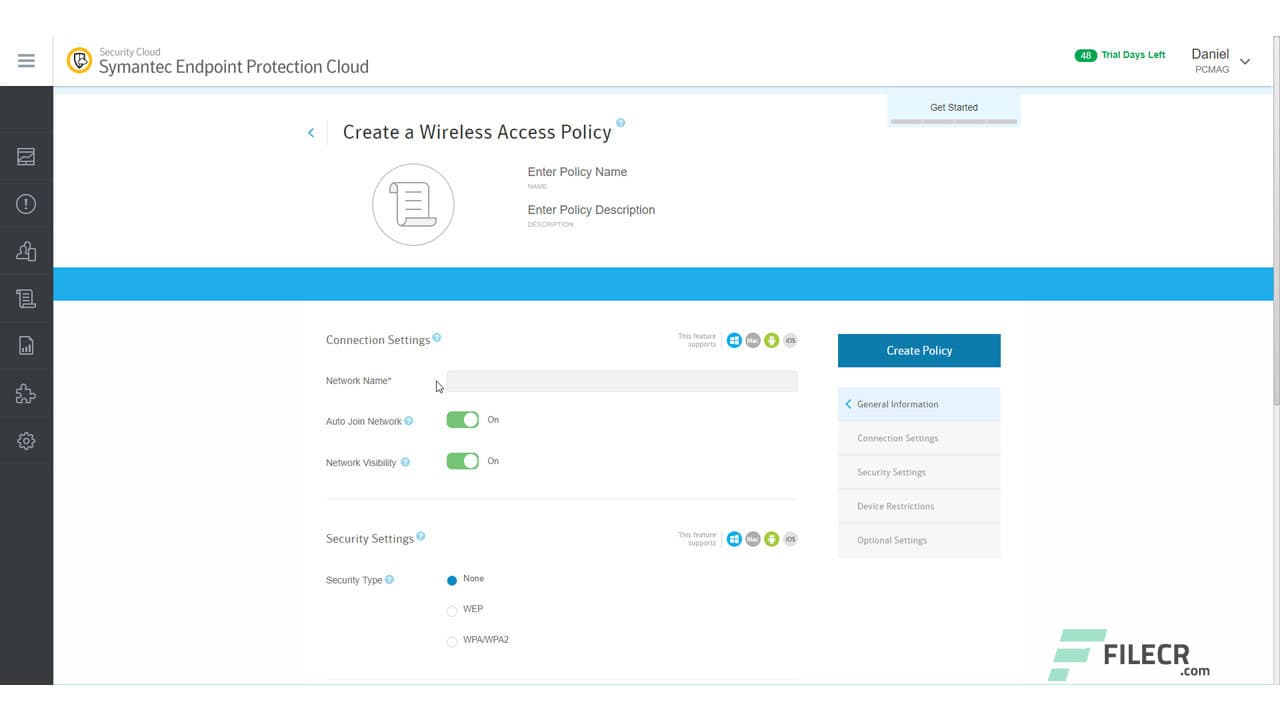Open the Device Restrictions section
This screenshot has width=1280, height=720.
[893, 505]
